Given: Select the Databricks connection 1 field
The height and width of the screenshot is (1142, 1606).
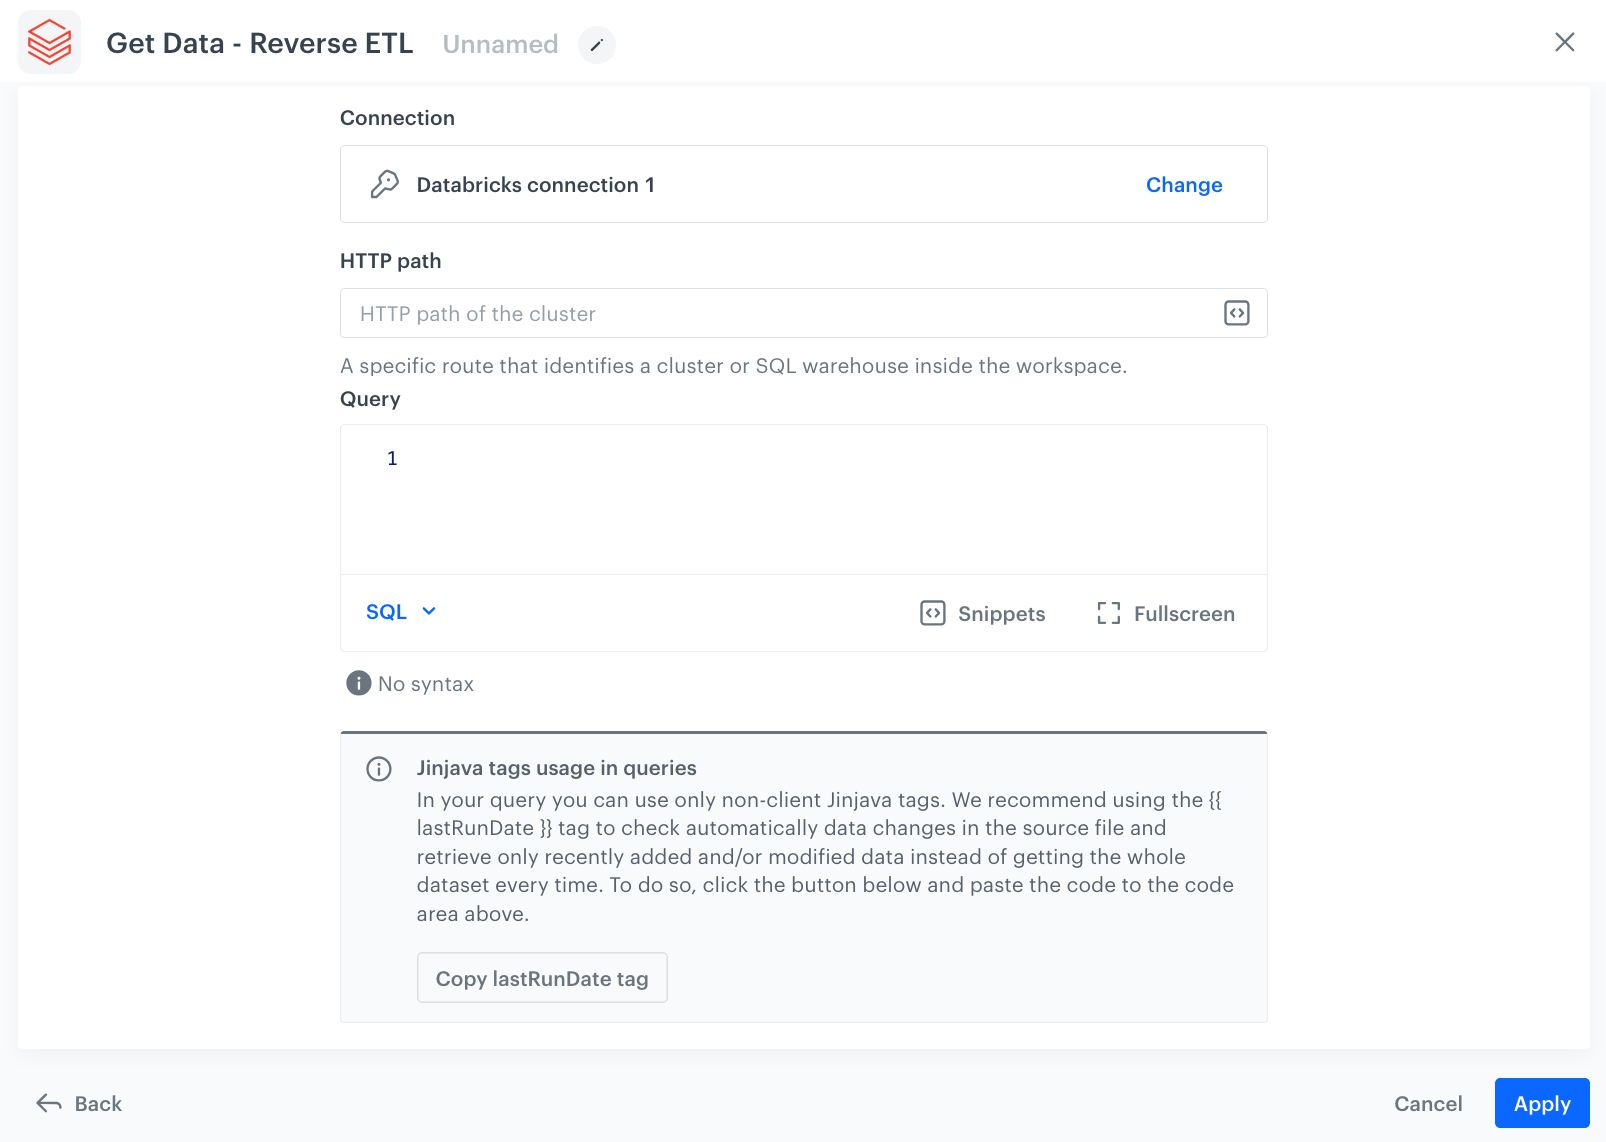Looking at the screenshot, I should [700, 184].
